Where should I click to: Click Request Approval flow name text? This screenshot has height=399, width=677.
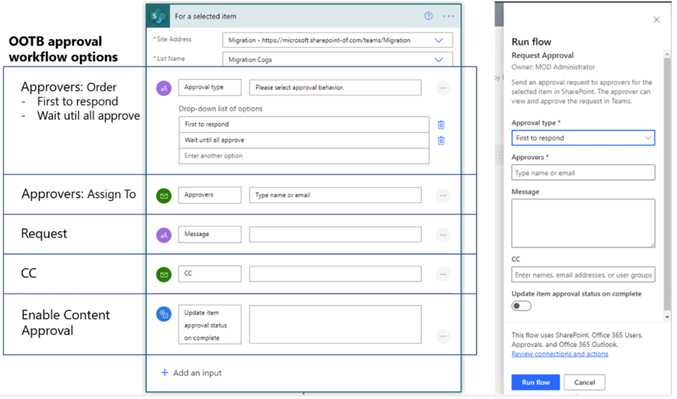pos(543,55)
